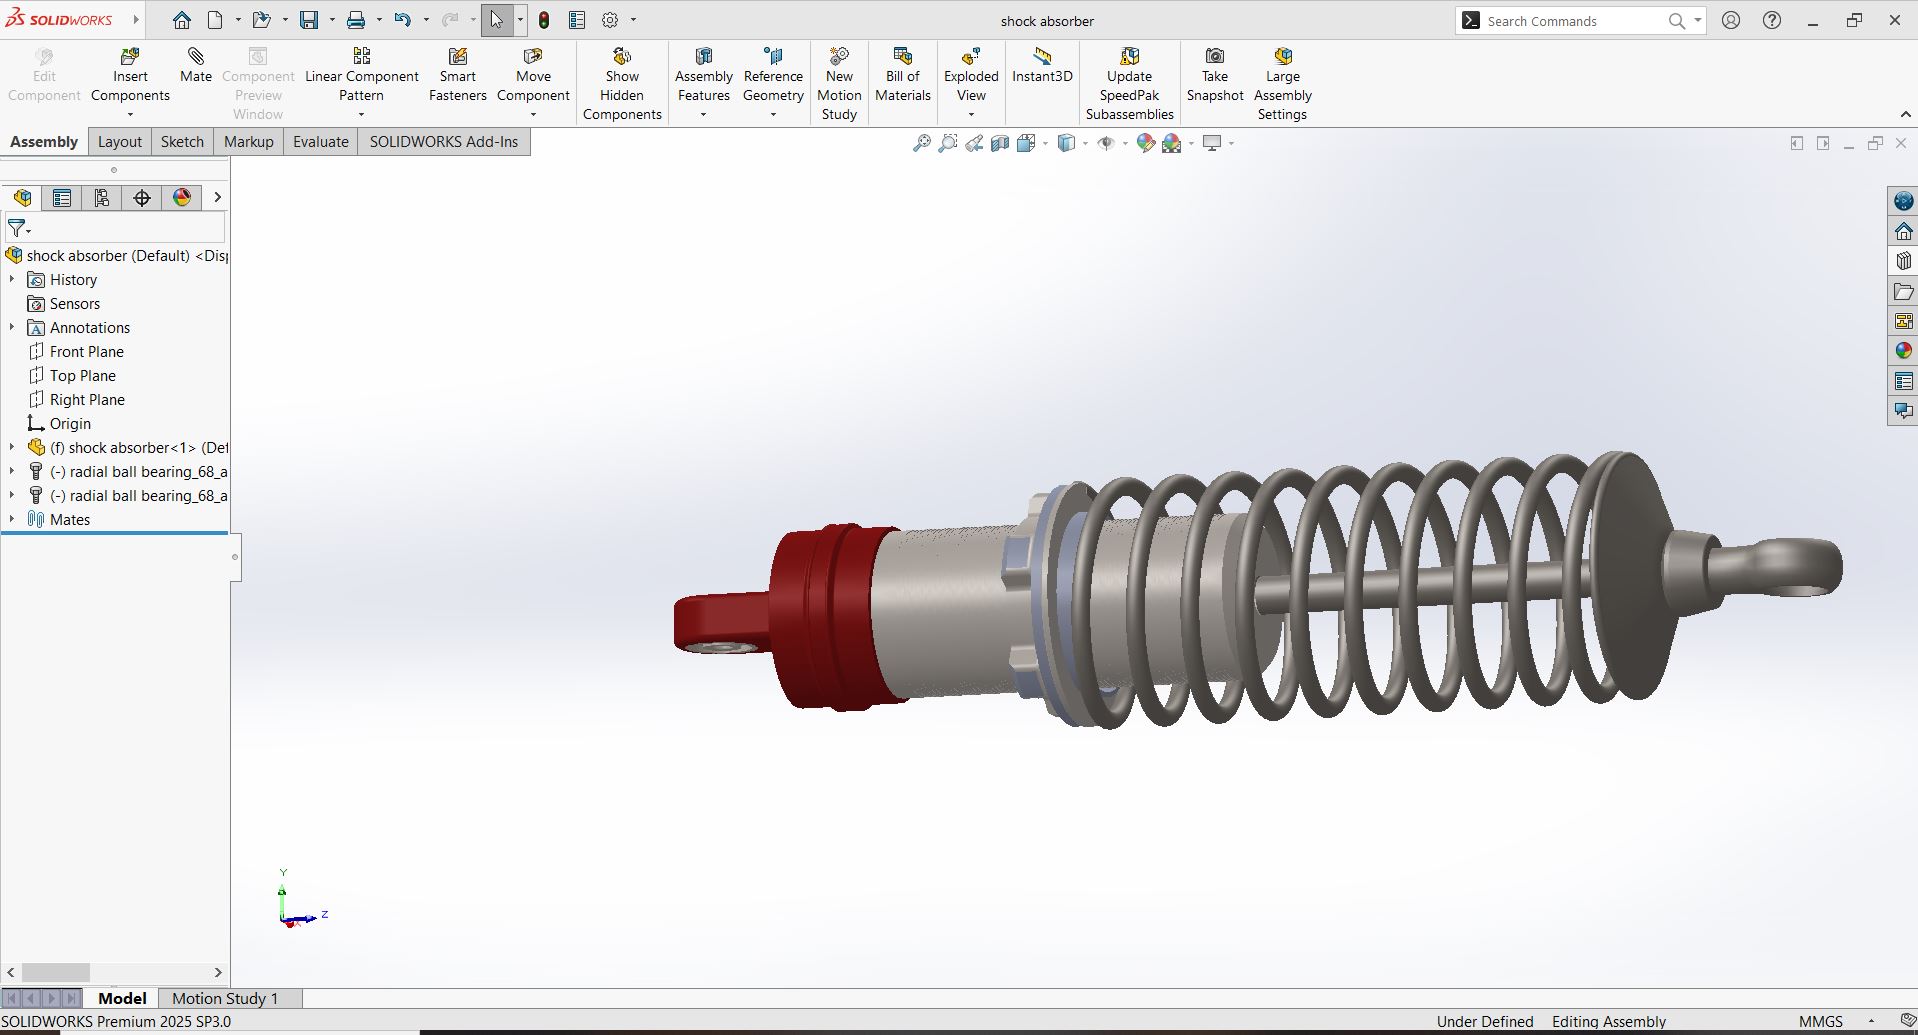
Task: Save the assembly with Save icon
Action: coord(309,20)
